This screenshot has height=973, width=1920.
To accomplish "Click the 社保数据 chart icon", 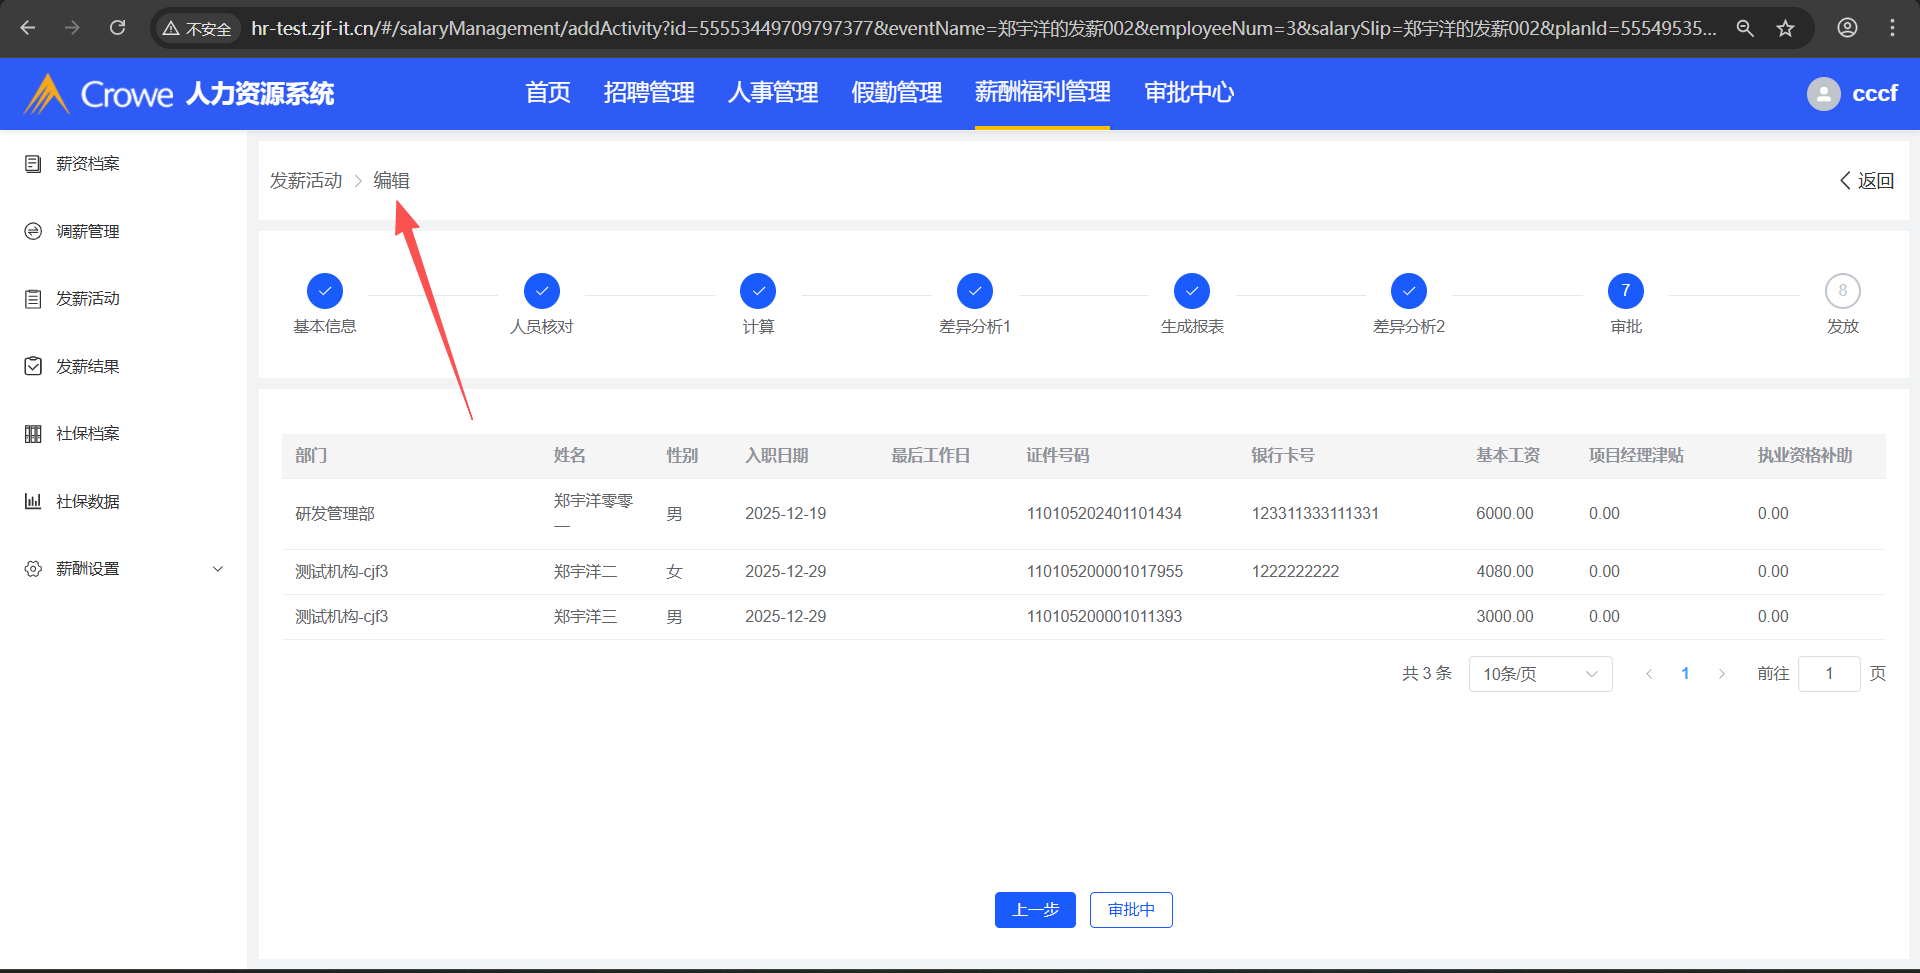I will (33, 501).
